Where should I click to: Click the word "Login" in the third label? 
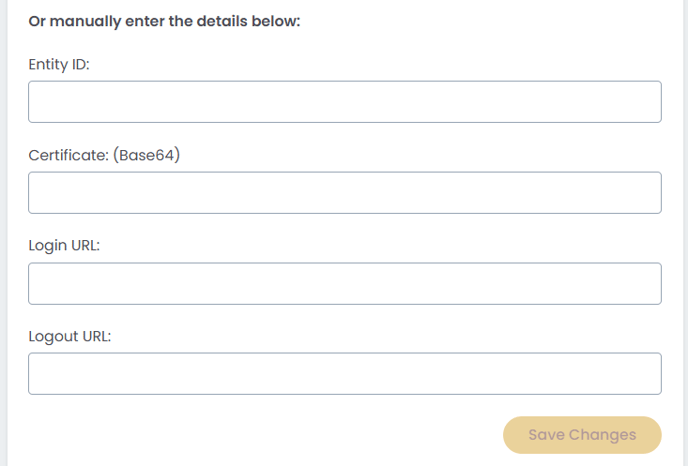tap(47, 246)
